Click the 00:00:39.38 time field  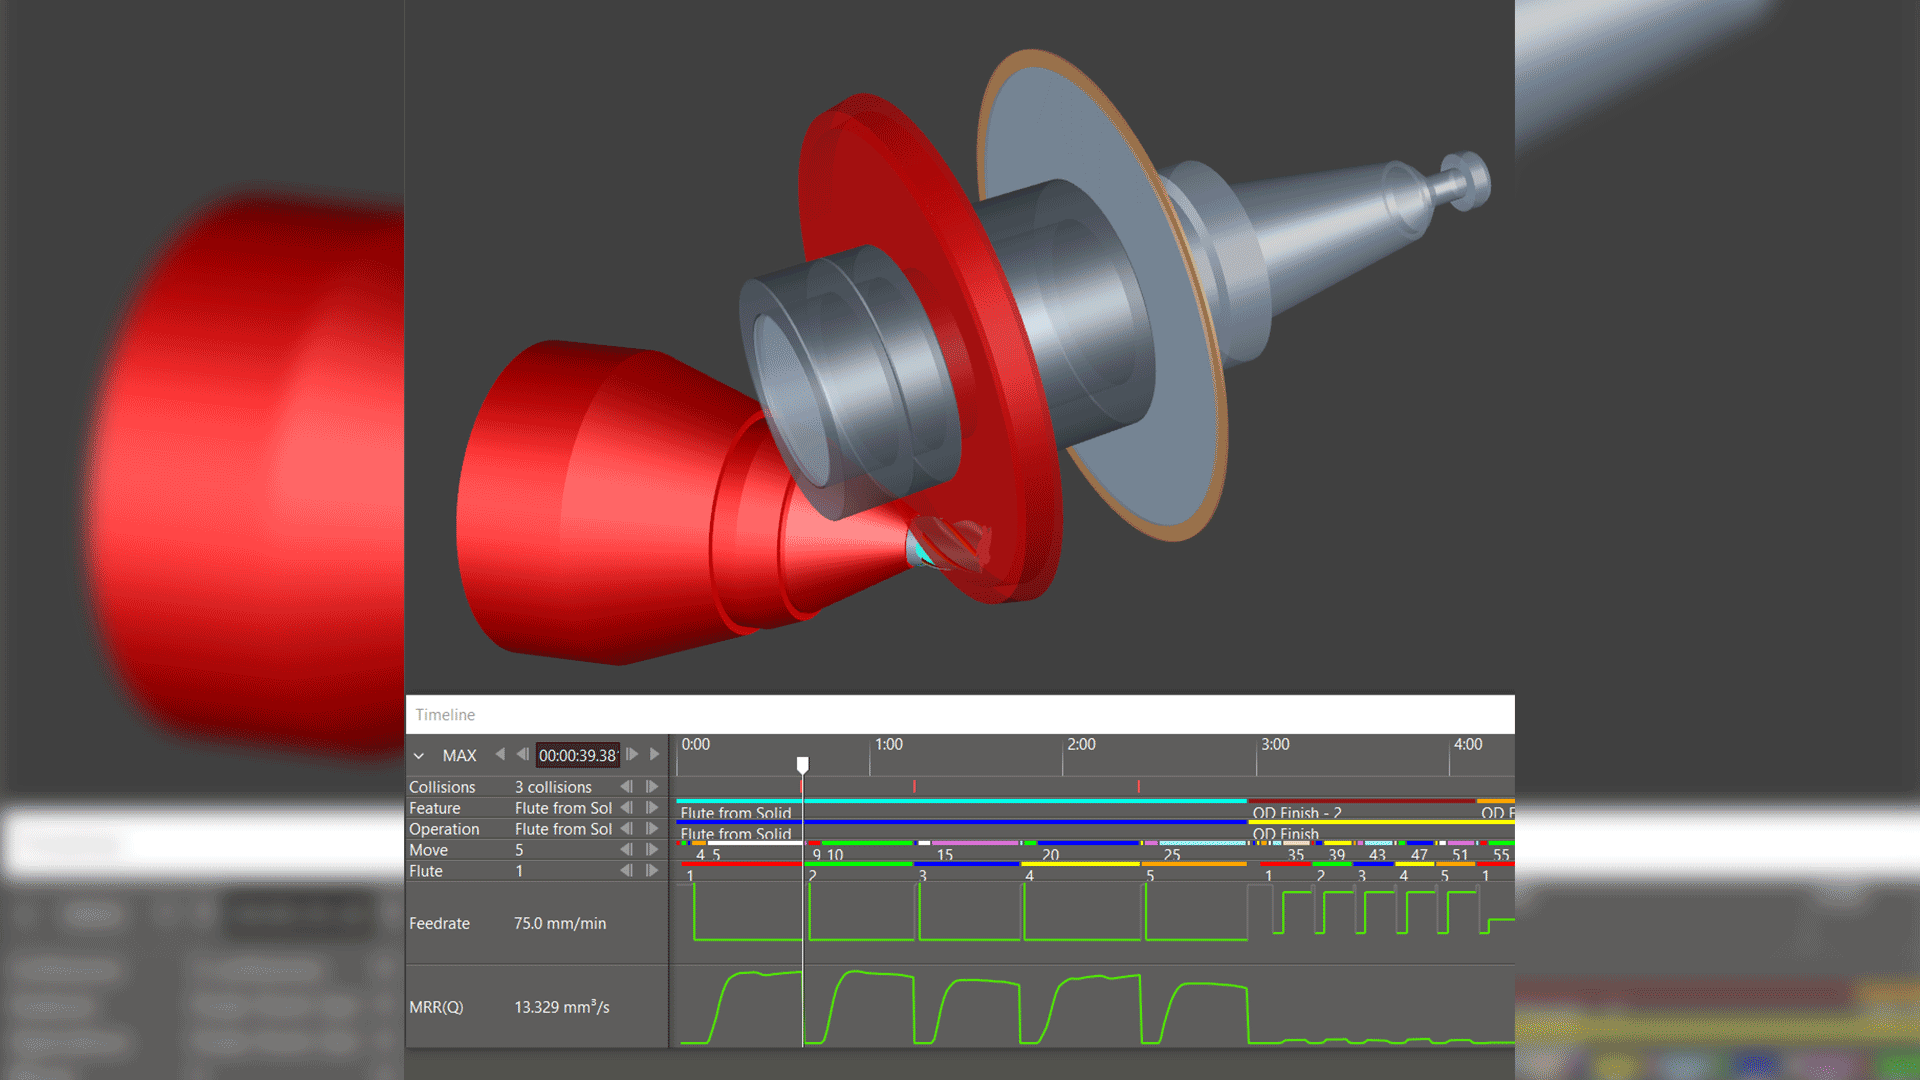coord(578,756)
